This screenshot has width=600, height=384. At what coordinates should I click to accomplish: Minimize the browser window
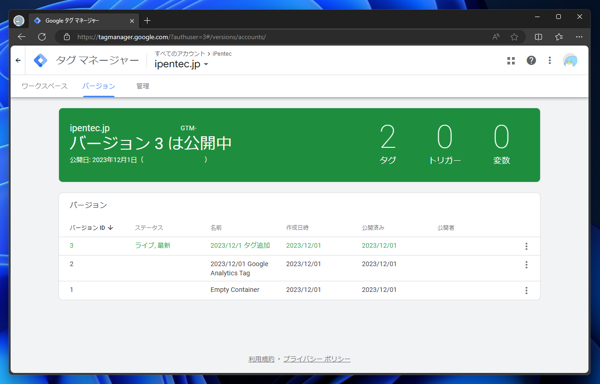pos(537,17)
